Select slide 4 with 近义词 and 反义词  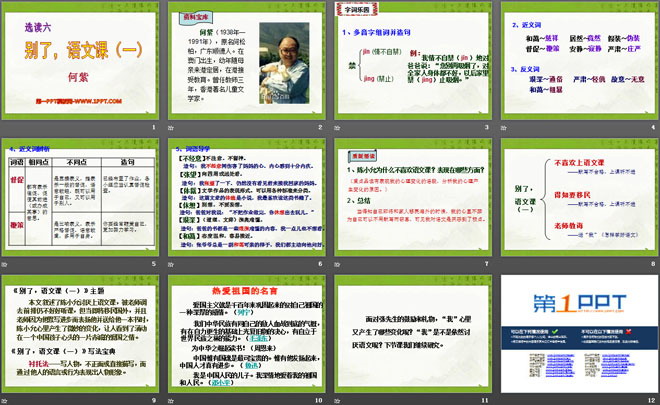579,61
